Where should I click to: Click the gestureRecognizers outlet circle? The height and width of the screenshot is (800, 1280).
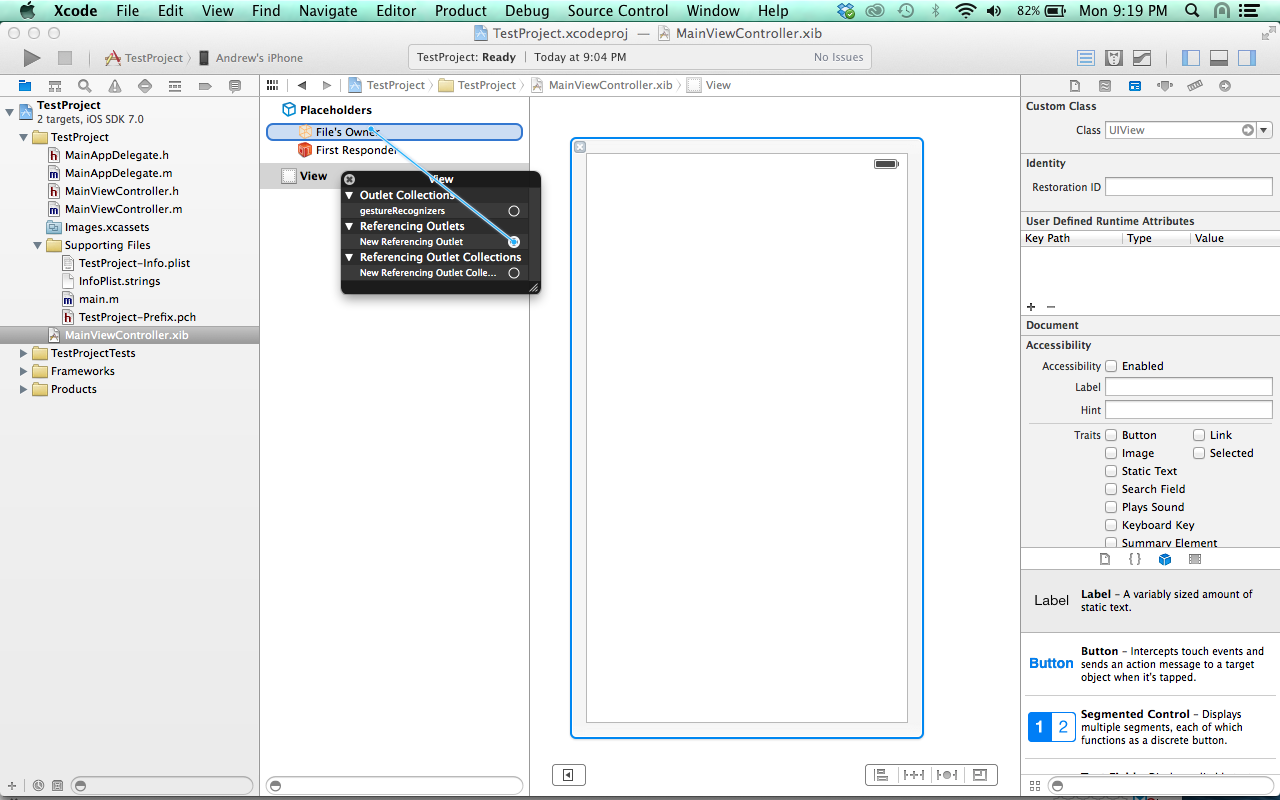(x=514, y=211)
